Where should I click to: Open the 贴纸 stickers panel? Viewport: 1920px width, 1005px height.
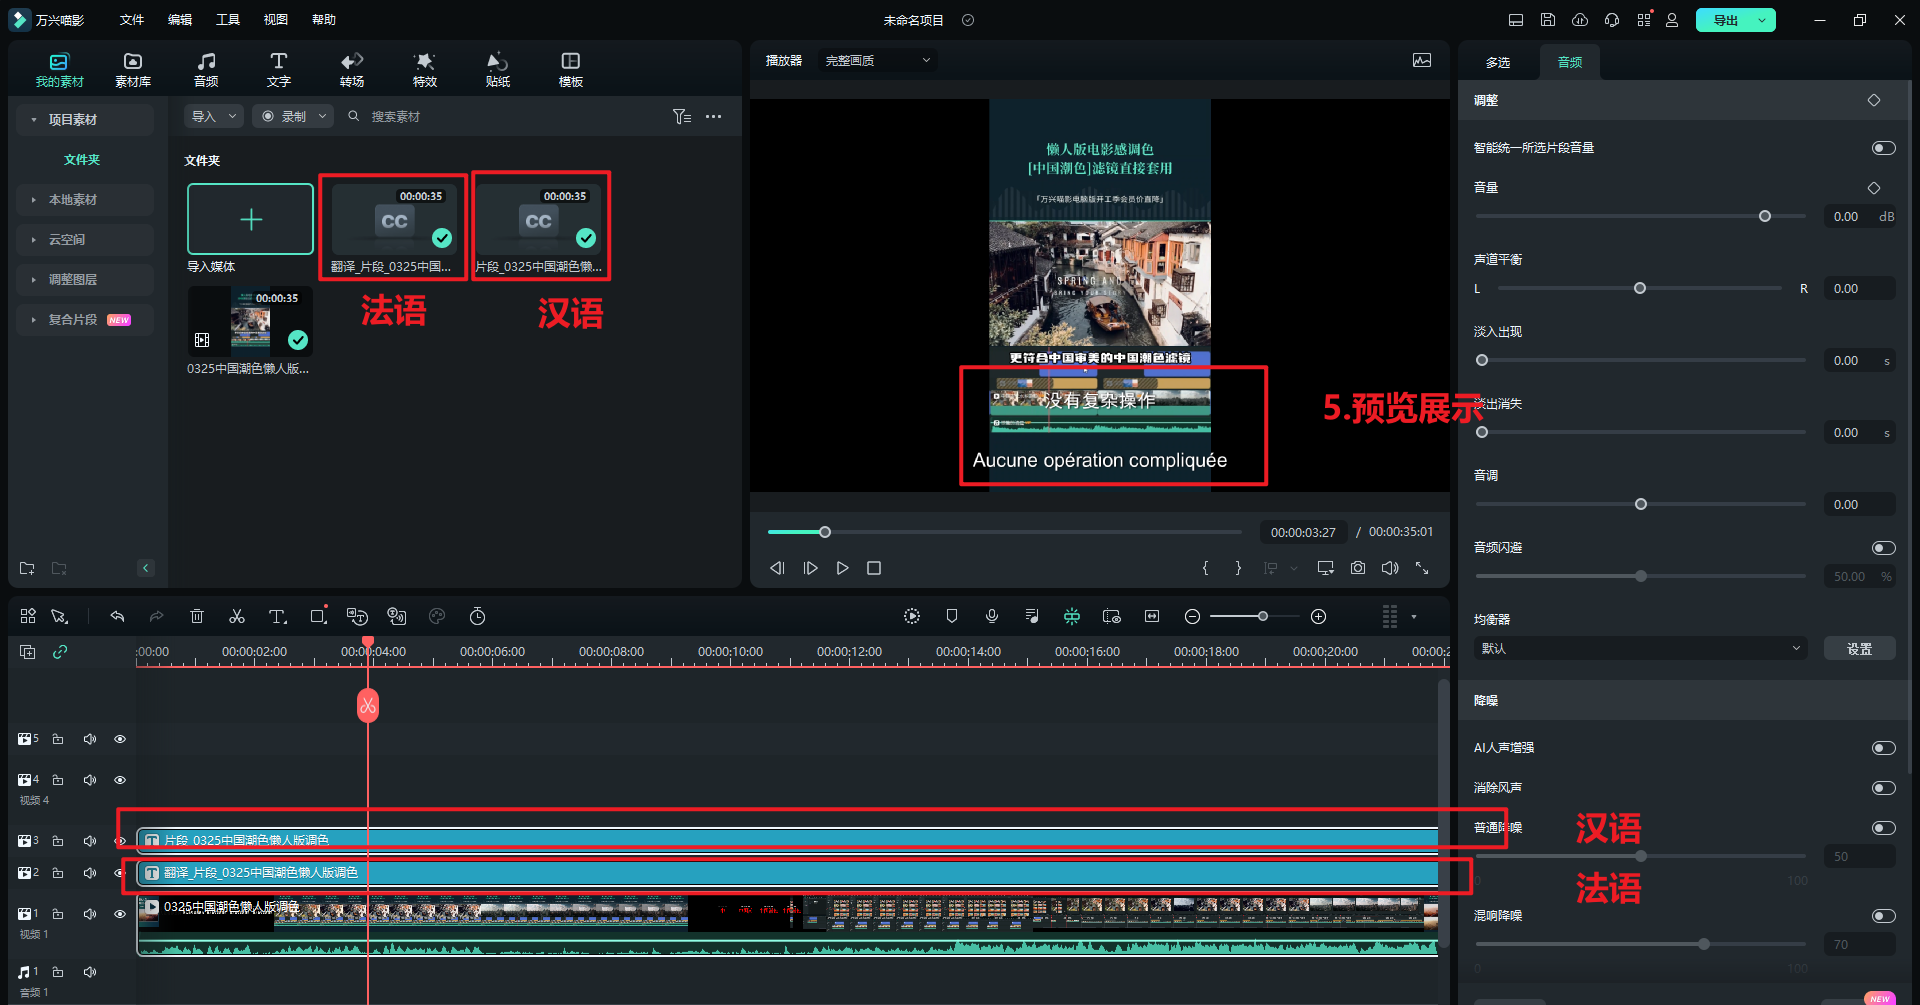coord(497,69)
